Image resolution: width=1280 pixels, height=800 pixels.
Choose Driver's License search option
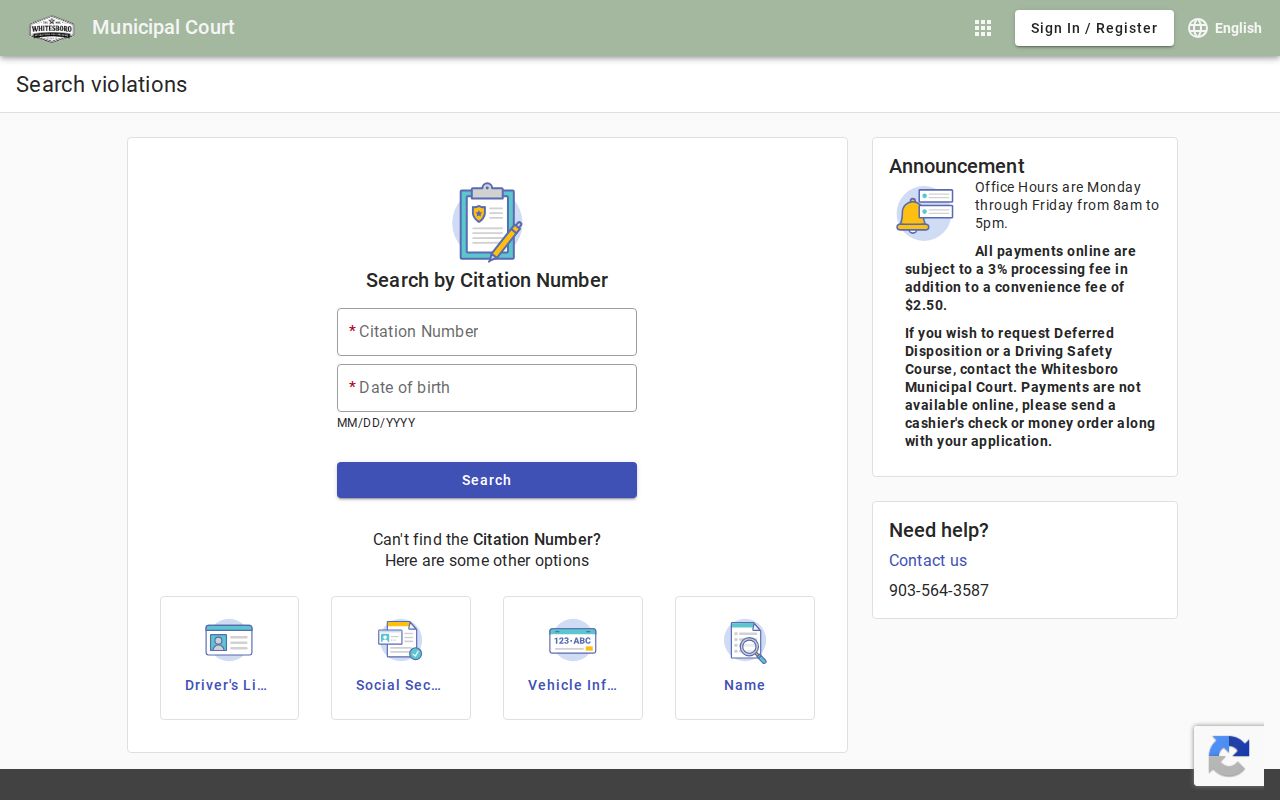pyautogui.click(x=229, y=658)
